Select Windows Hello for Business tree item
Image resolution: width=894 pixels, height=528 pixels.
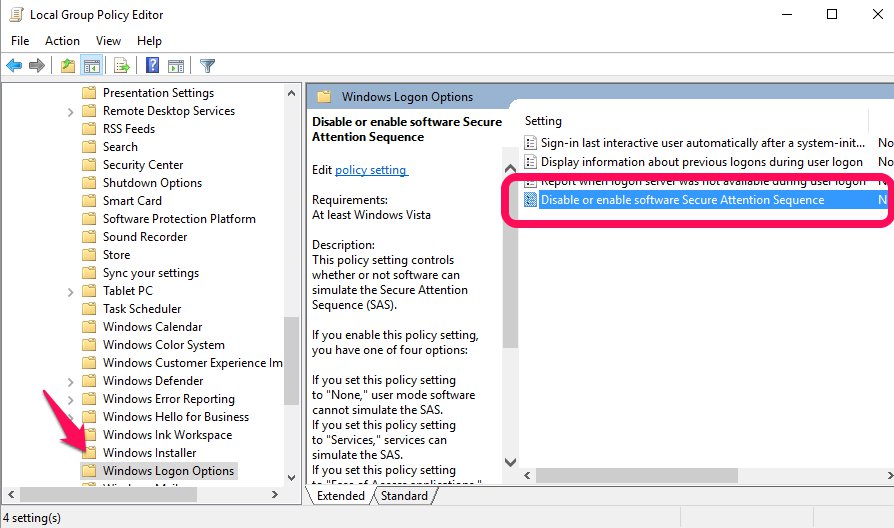coord(176,417)
